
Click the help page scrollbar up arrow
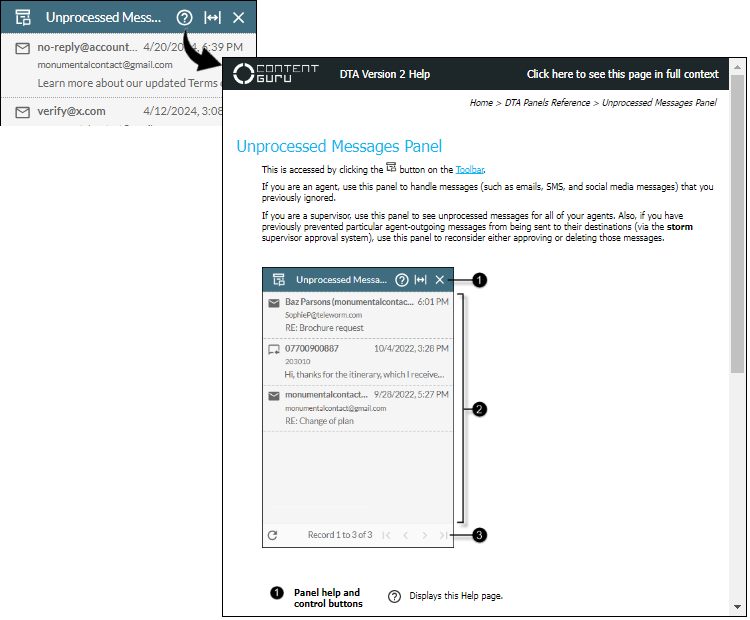tap(738, 66)
